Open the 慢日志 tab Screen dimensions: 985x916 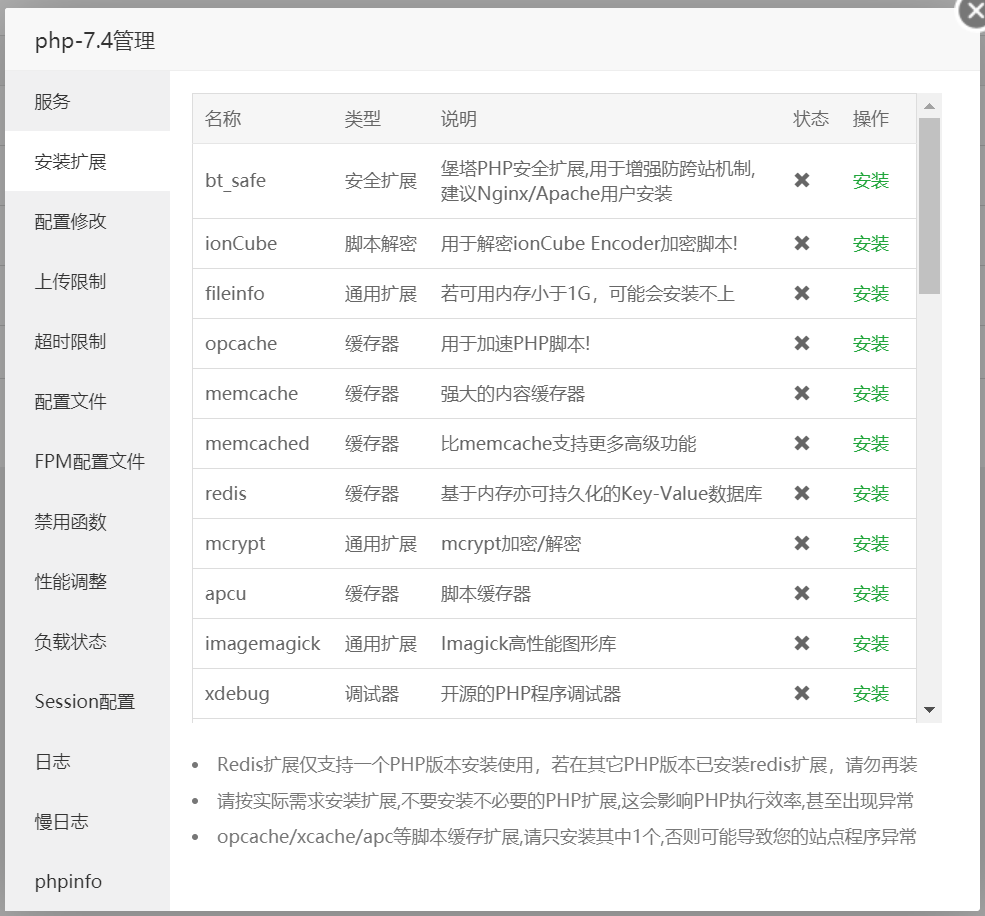(x=87, y=821)
